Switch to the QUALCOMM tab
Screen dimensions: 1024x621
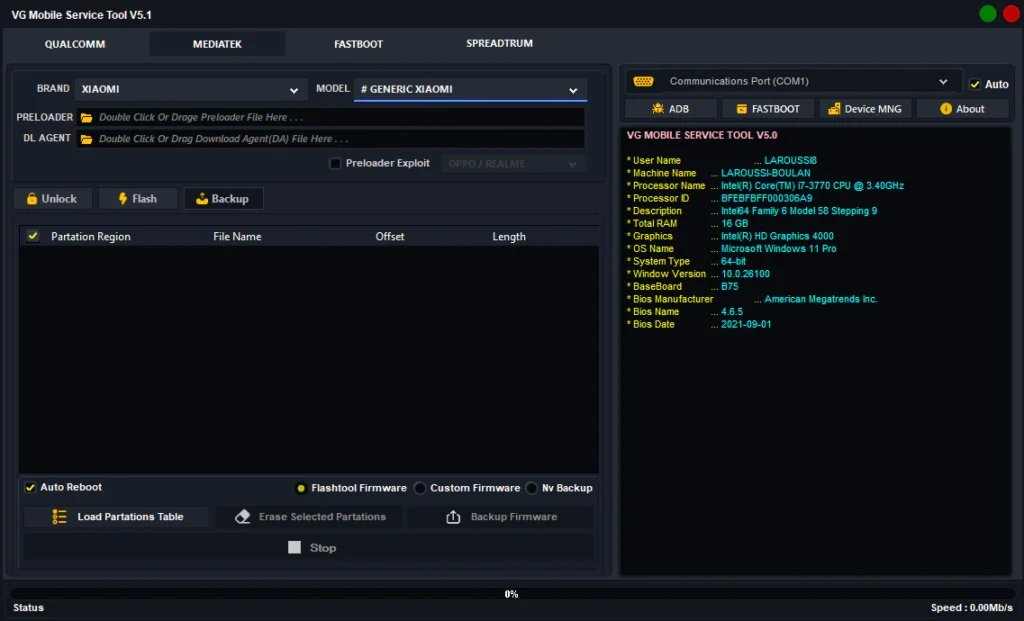coord(74,44)
